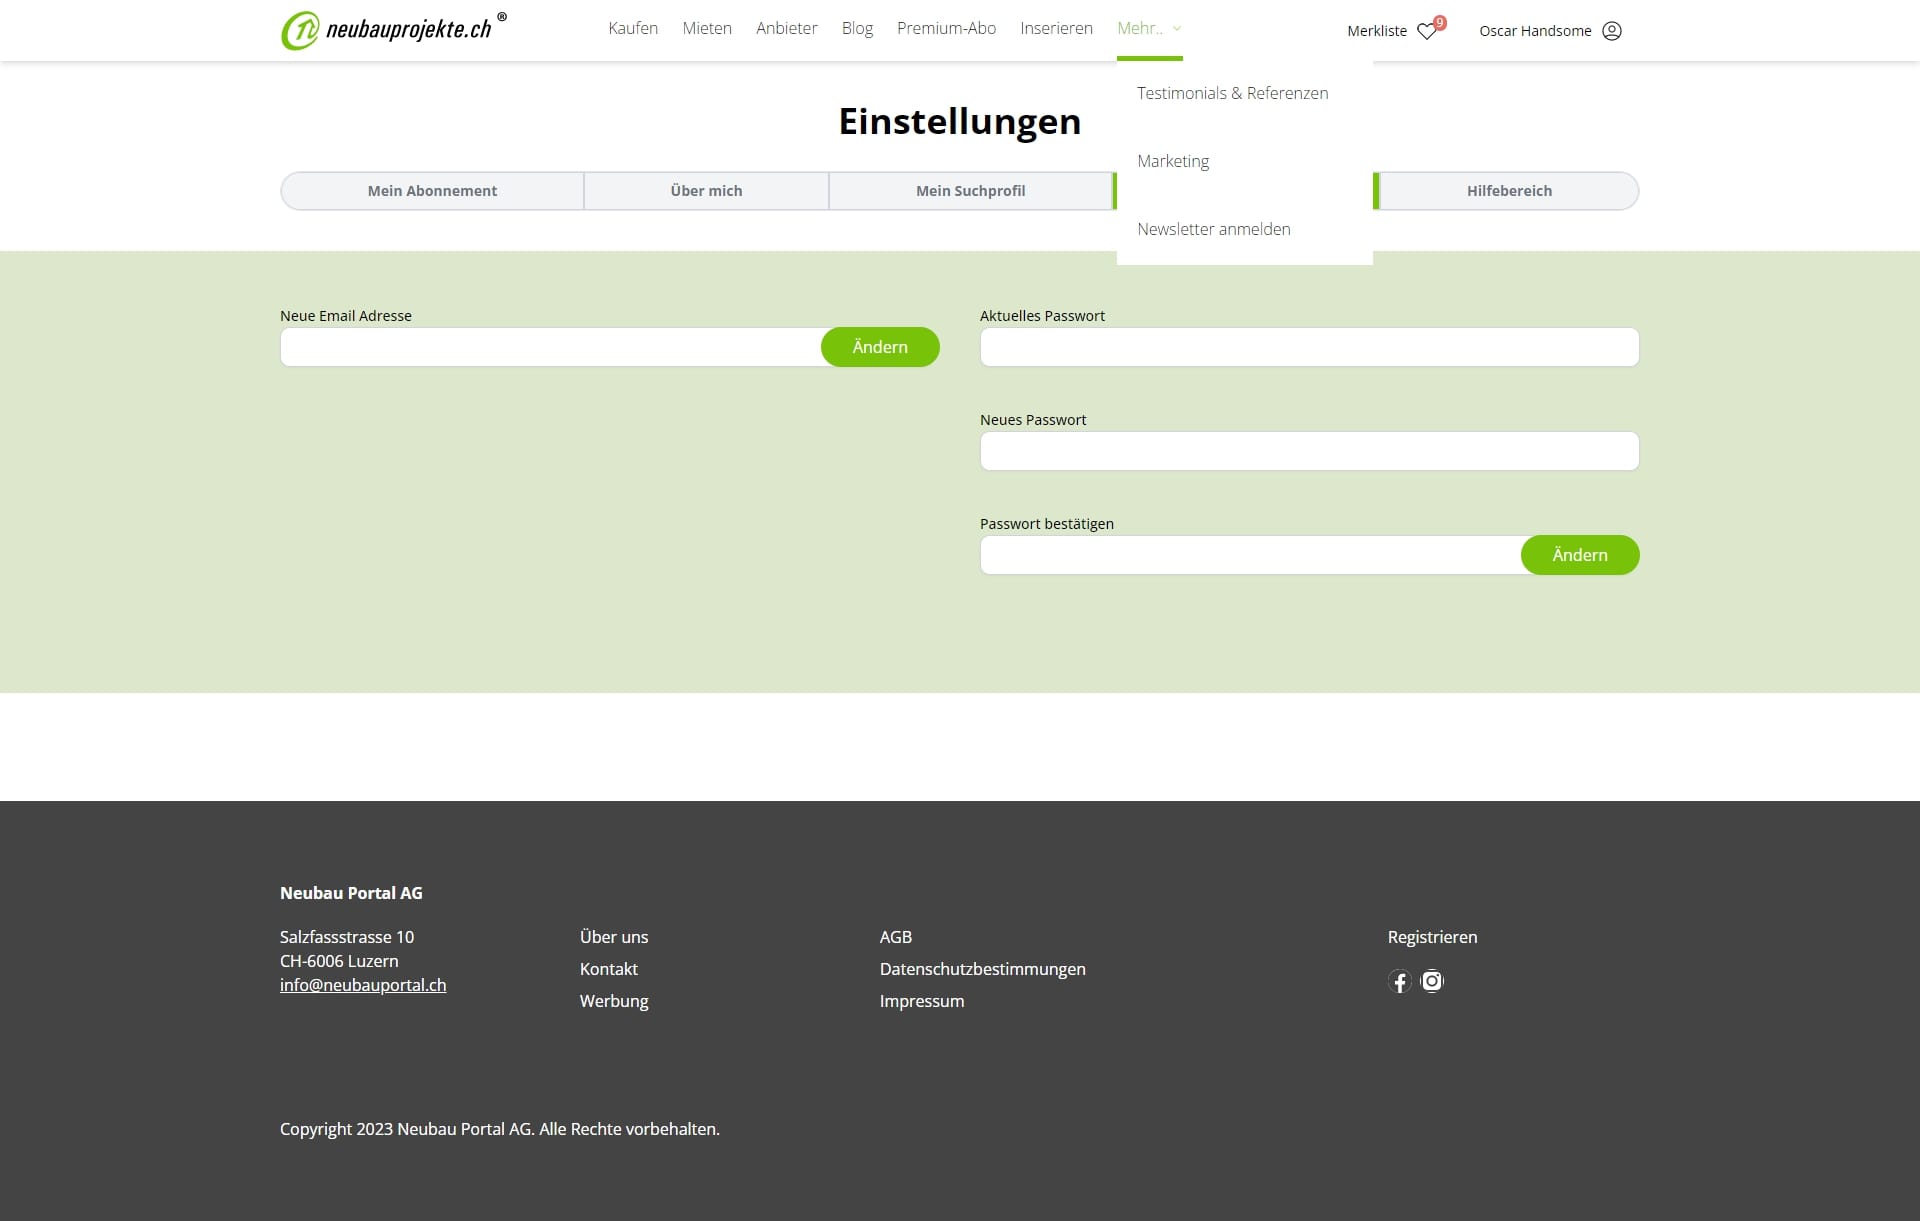Open the info@neubauportal.ch email link
Viewport: 1920px width, 1221px height.
[x=363, y=985]
